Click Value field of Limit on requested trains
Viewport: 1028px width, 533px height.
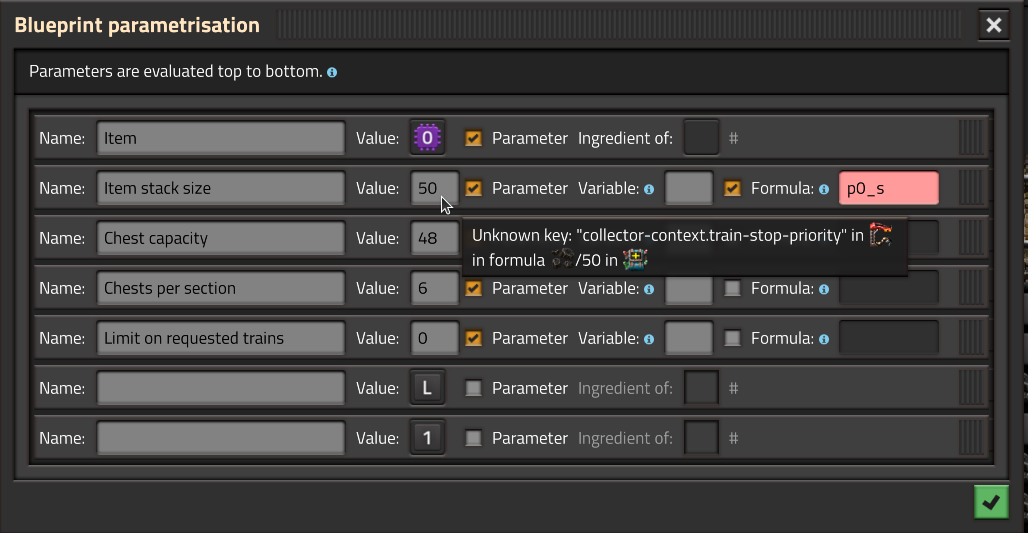click(435, 338)
